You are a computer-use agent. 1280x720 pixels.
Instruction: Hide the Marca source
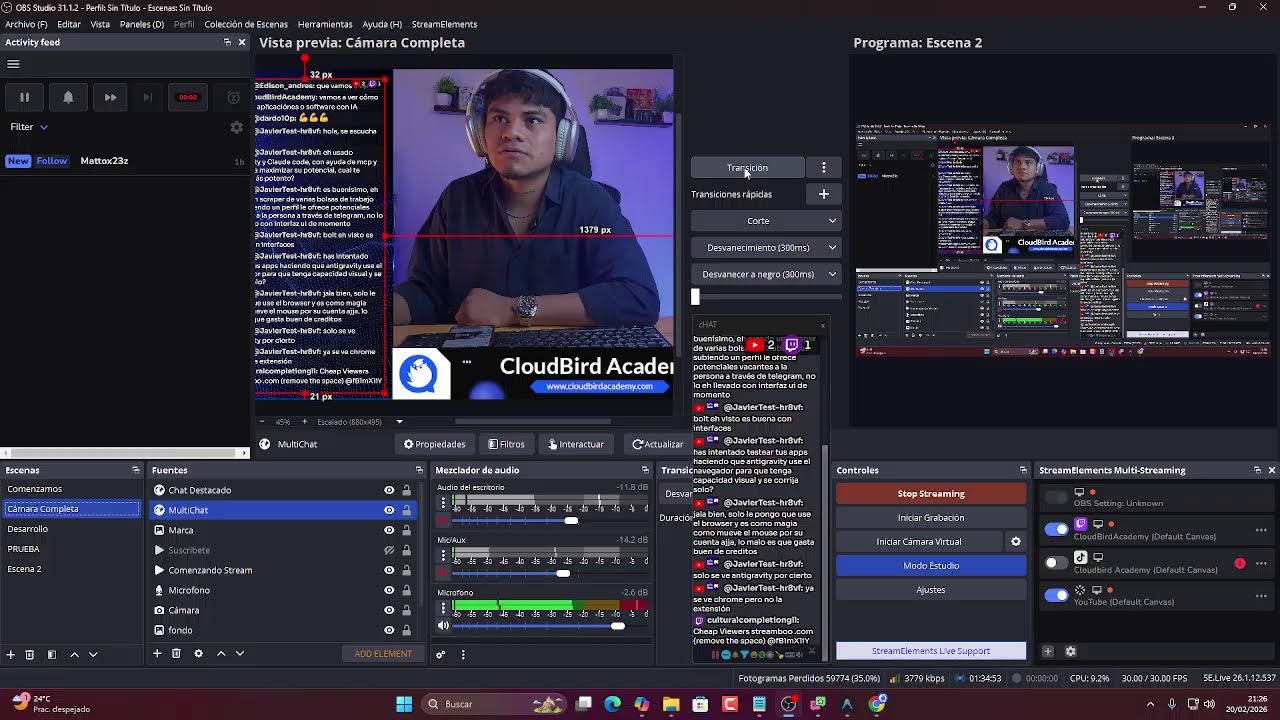click(x=389, y=530)
